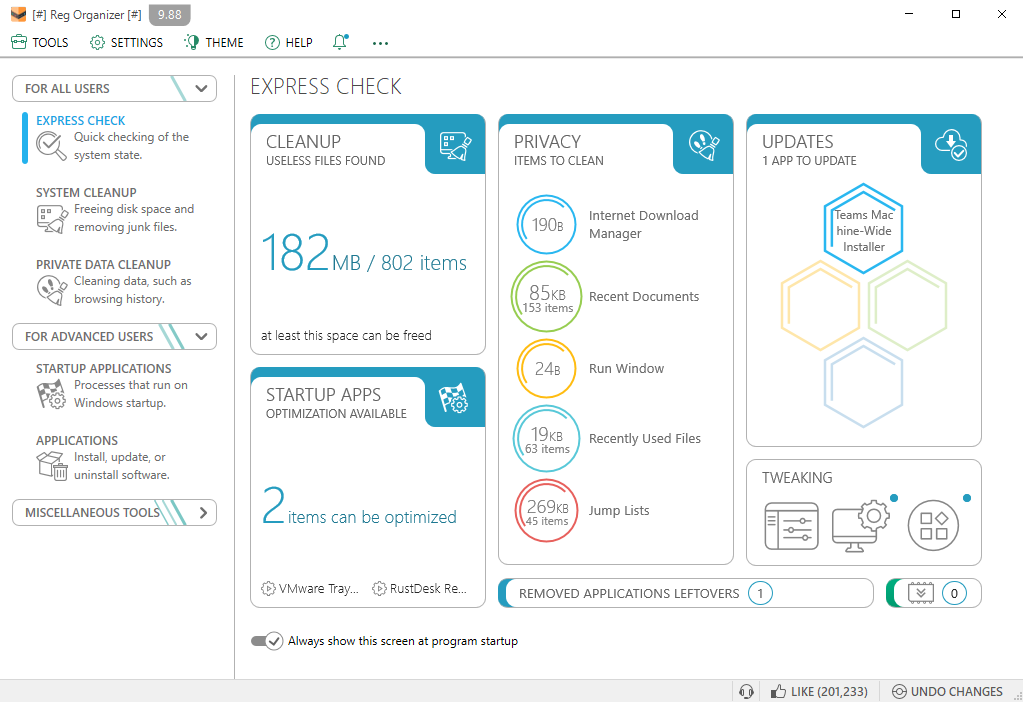Click the 9.88 version badge

pyautogui.click(x=170, y=14)
